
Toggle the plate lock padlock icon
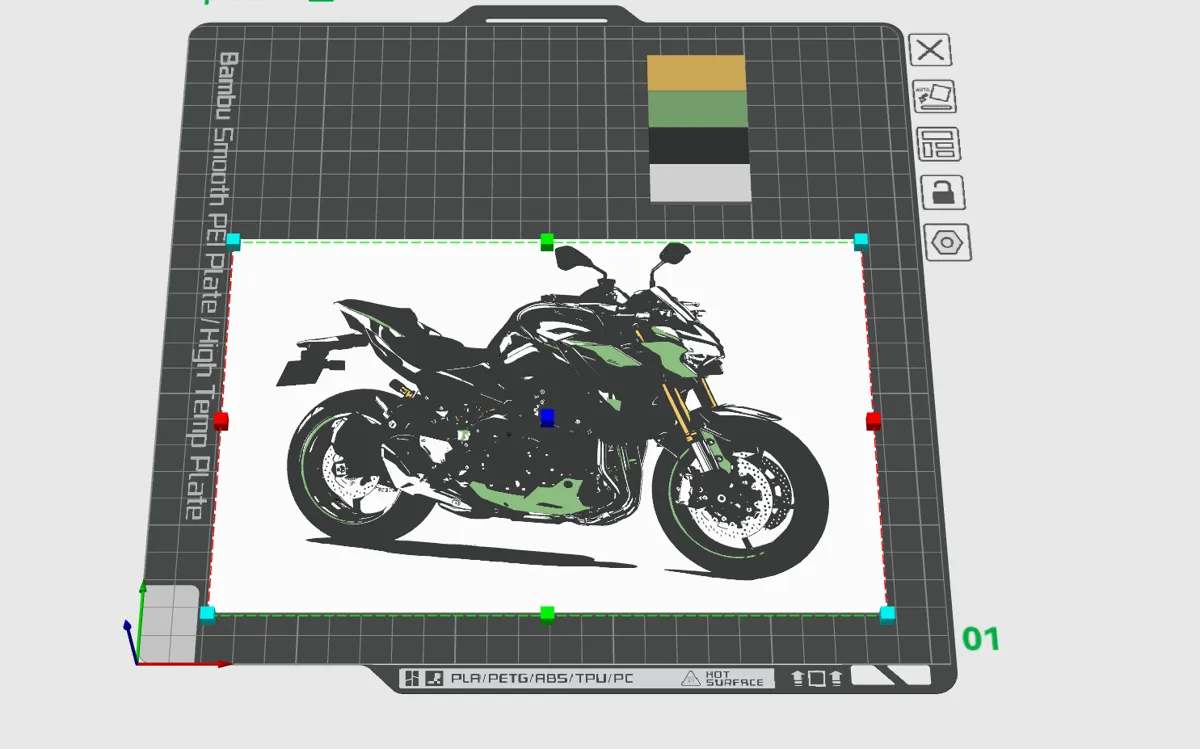(x=943, y=193)
